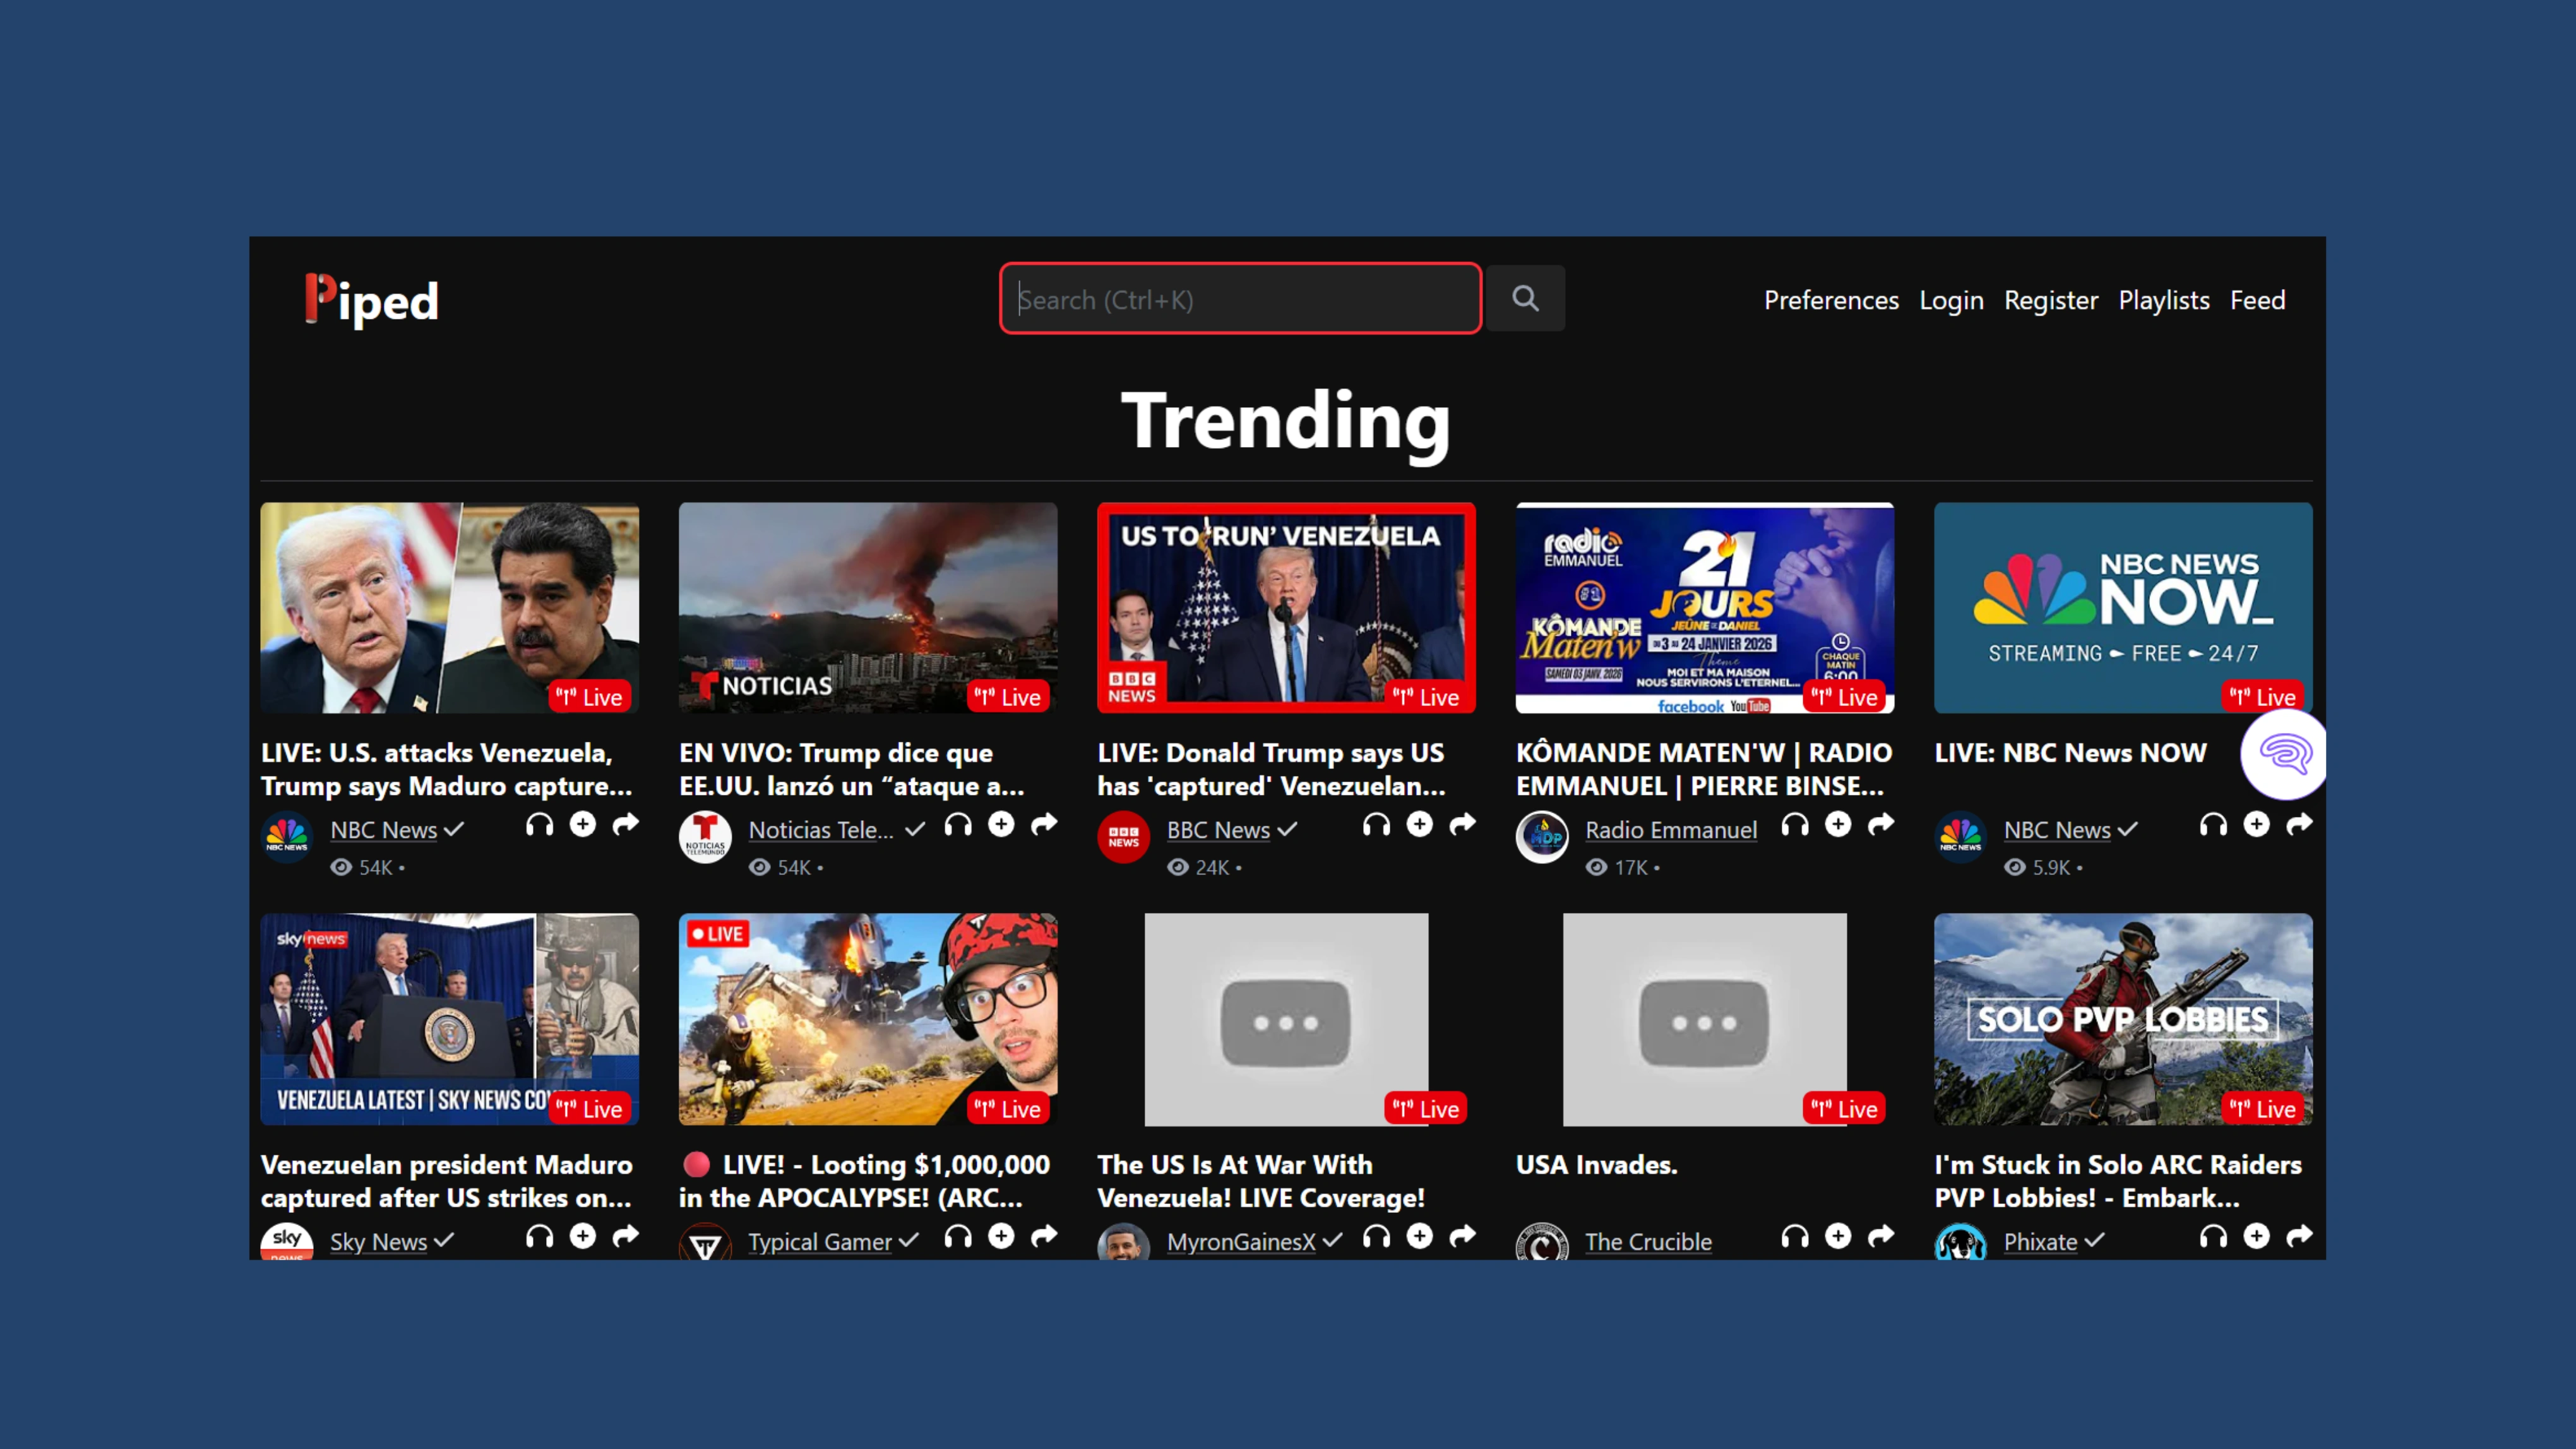
Task: Open Playlists
Action: click(2164, 300)
